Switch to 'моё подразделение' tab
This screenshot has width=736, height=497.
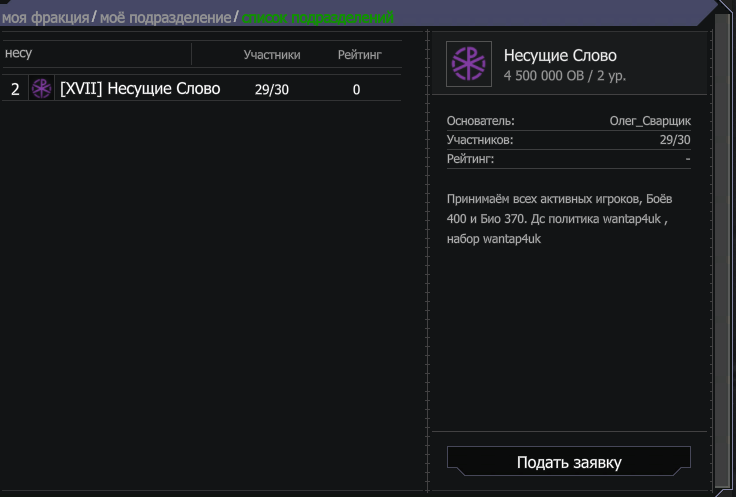(165, 18)
